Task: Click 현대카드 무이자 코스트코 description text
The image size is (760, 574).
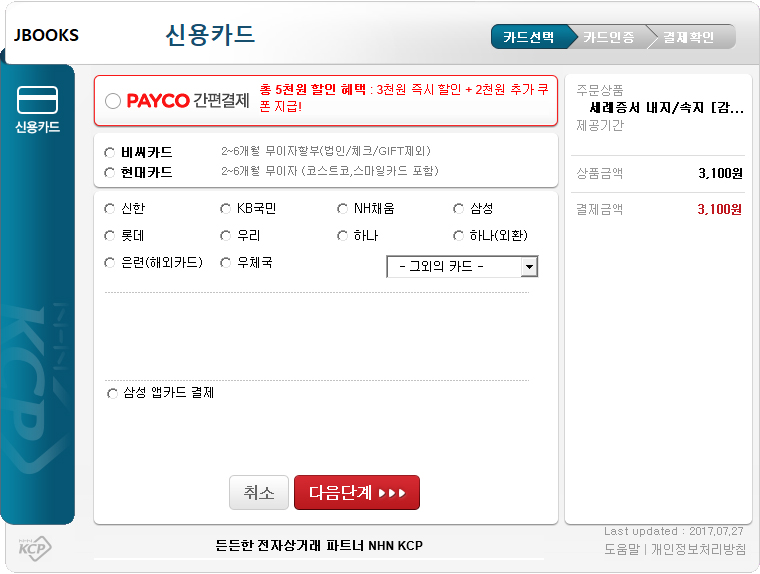Action: tap(330, 171)
